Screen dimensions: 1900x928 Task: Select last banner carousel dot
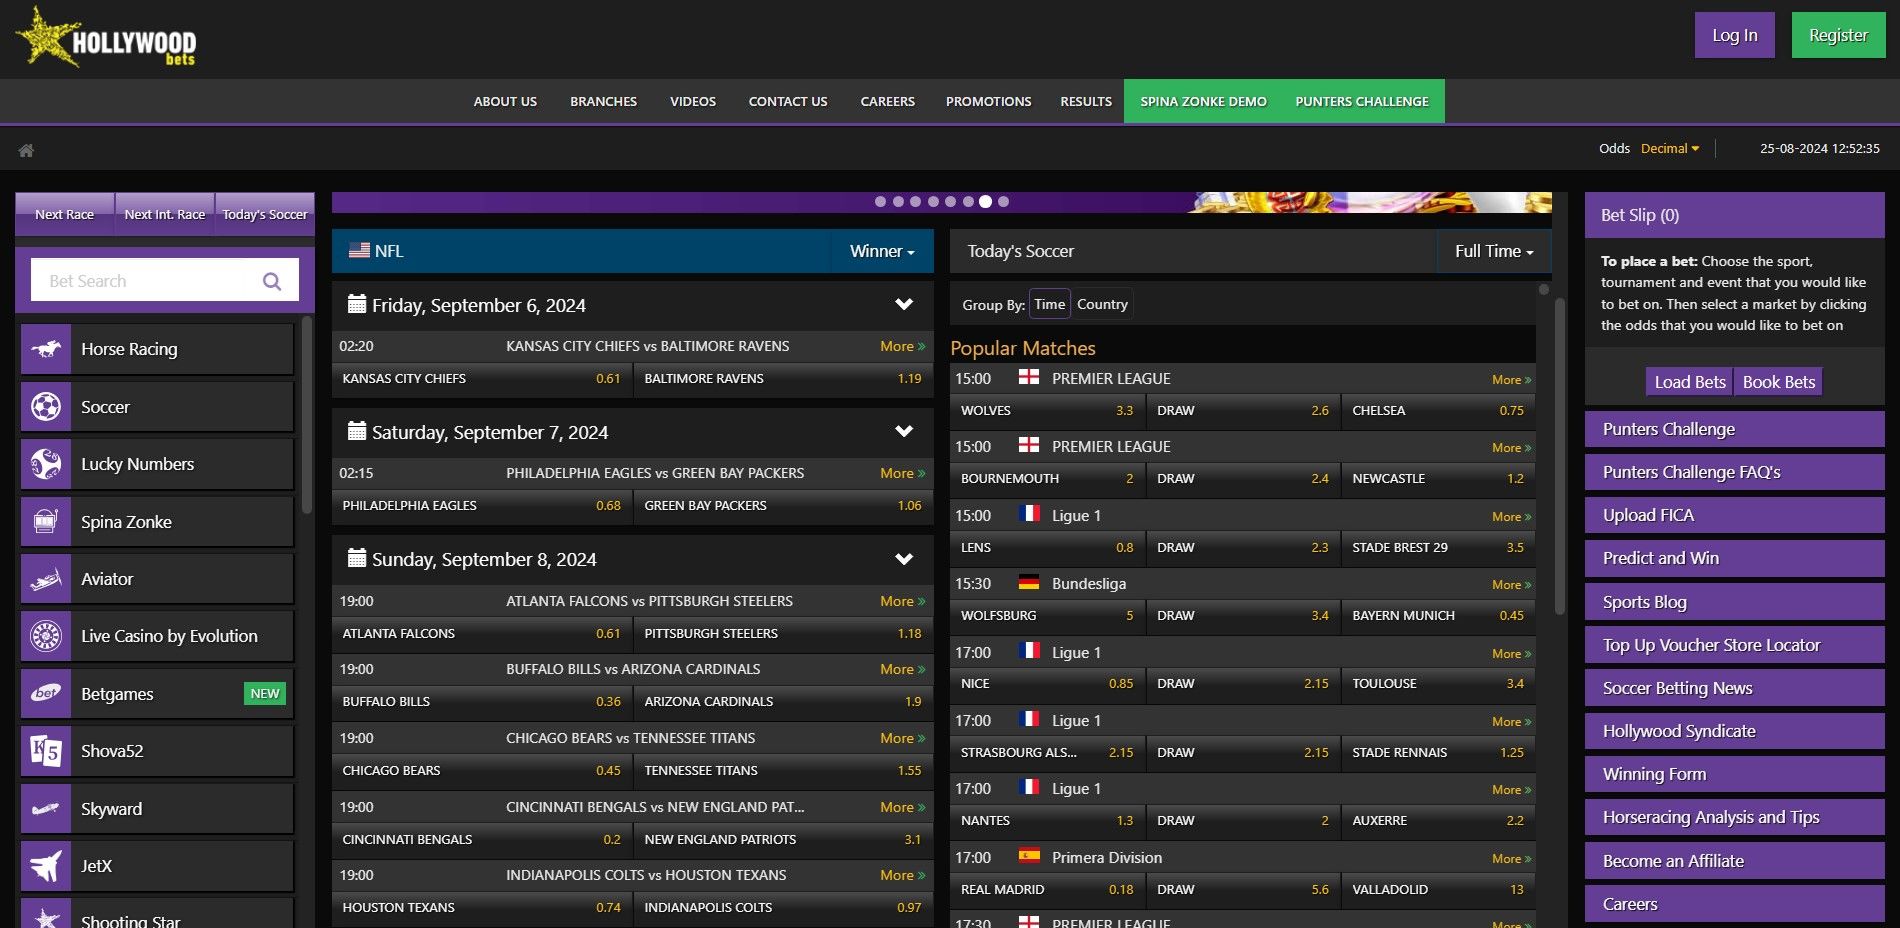(1003, 201)
